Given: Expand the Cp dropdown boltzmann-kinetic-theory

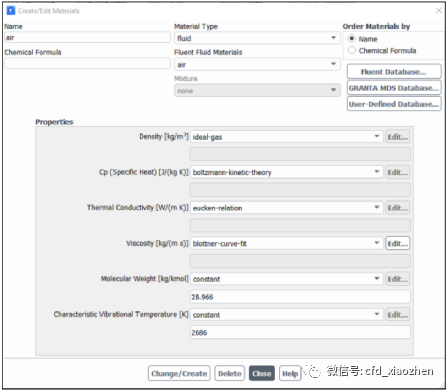Looking at the screenshot, I should point(286,172).
